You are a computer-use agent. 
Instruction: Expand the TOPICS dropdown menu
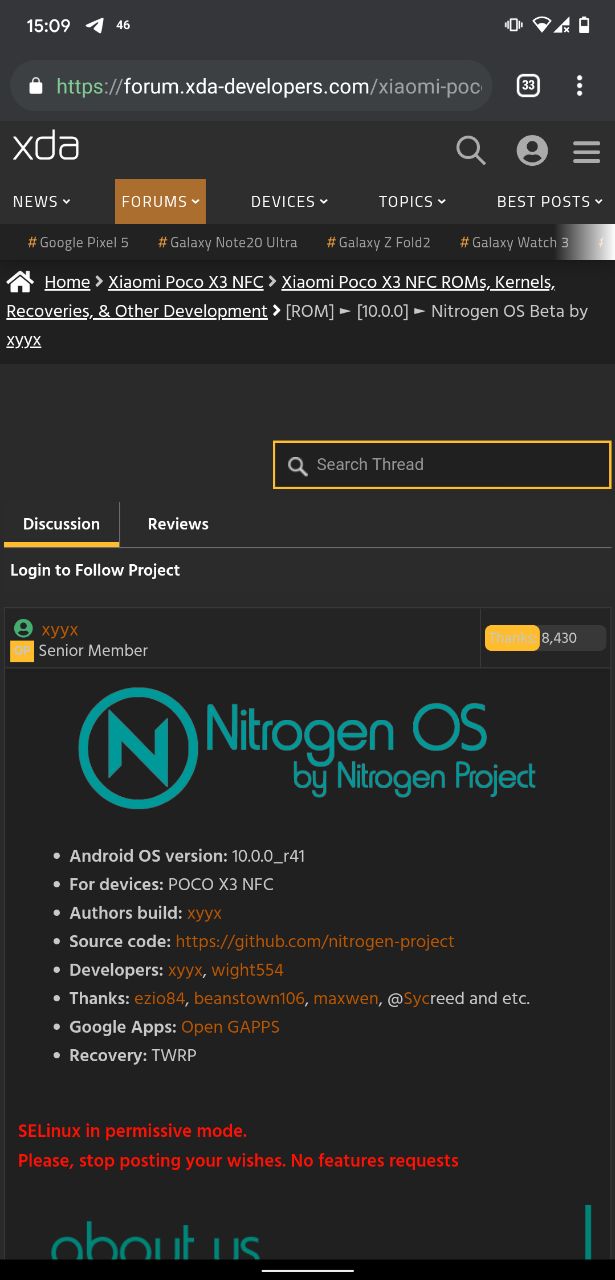tap(412, 201)
